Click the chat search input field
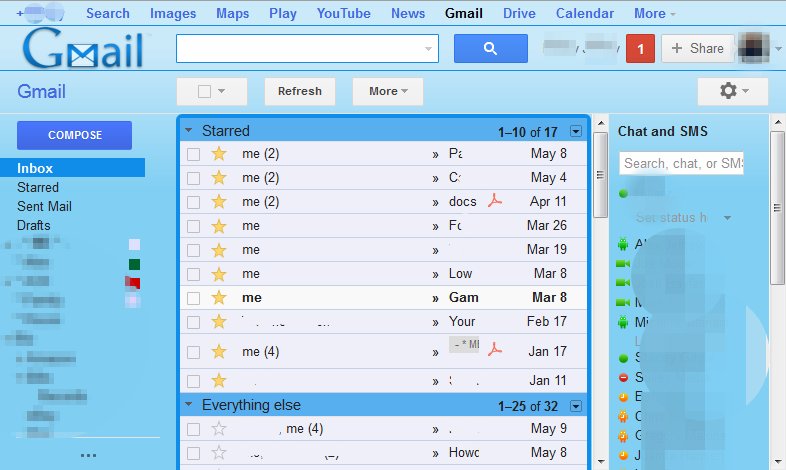 [x=680, y=163]
